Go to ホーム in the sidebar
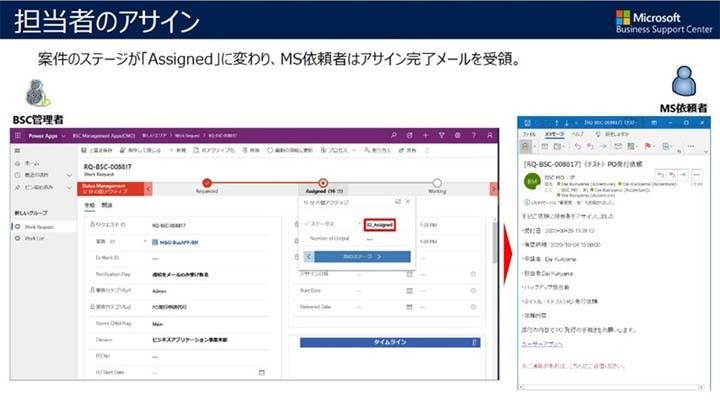Image resolution: width=720 pixels, height=400 pixels. [27, 163]
